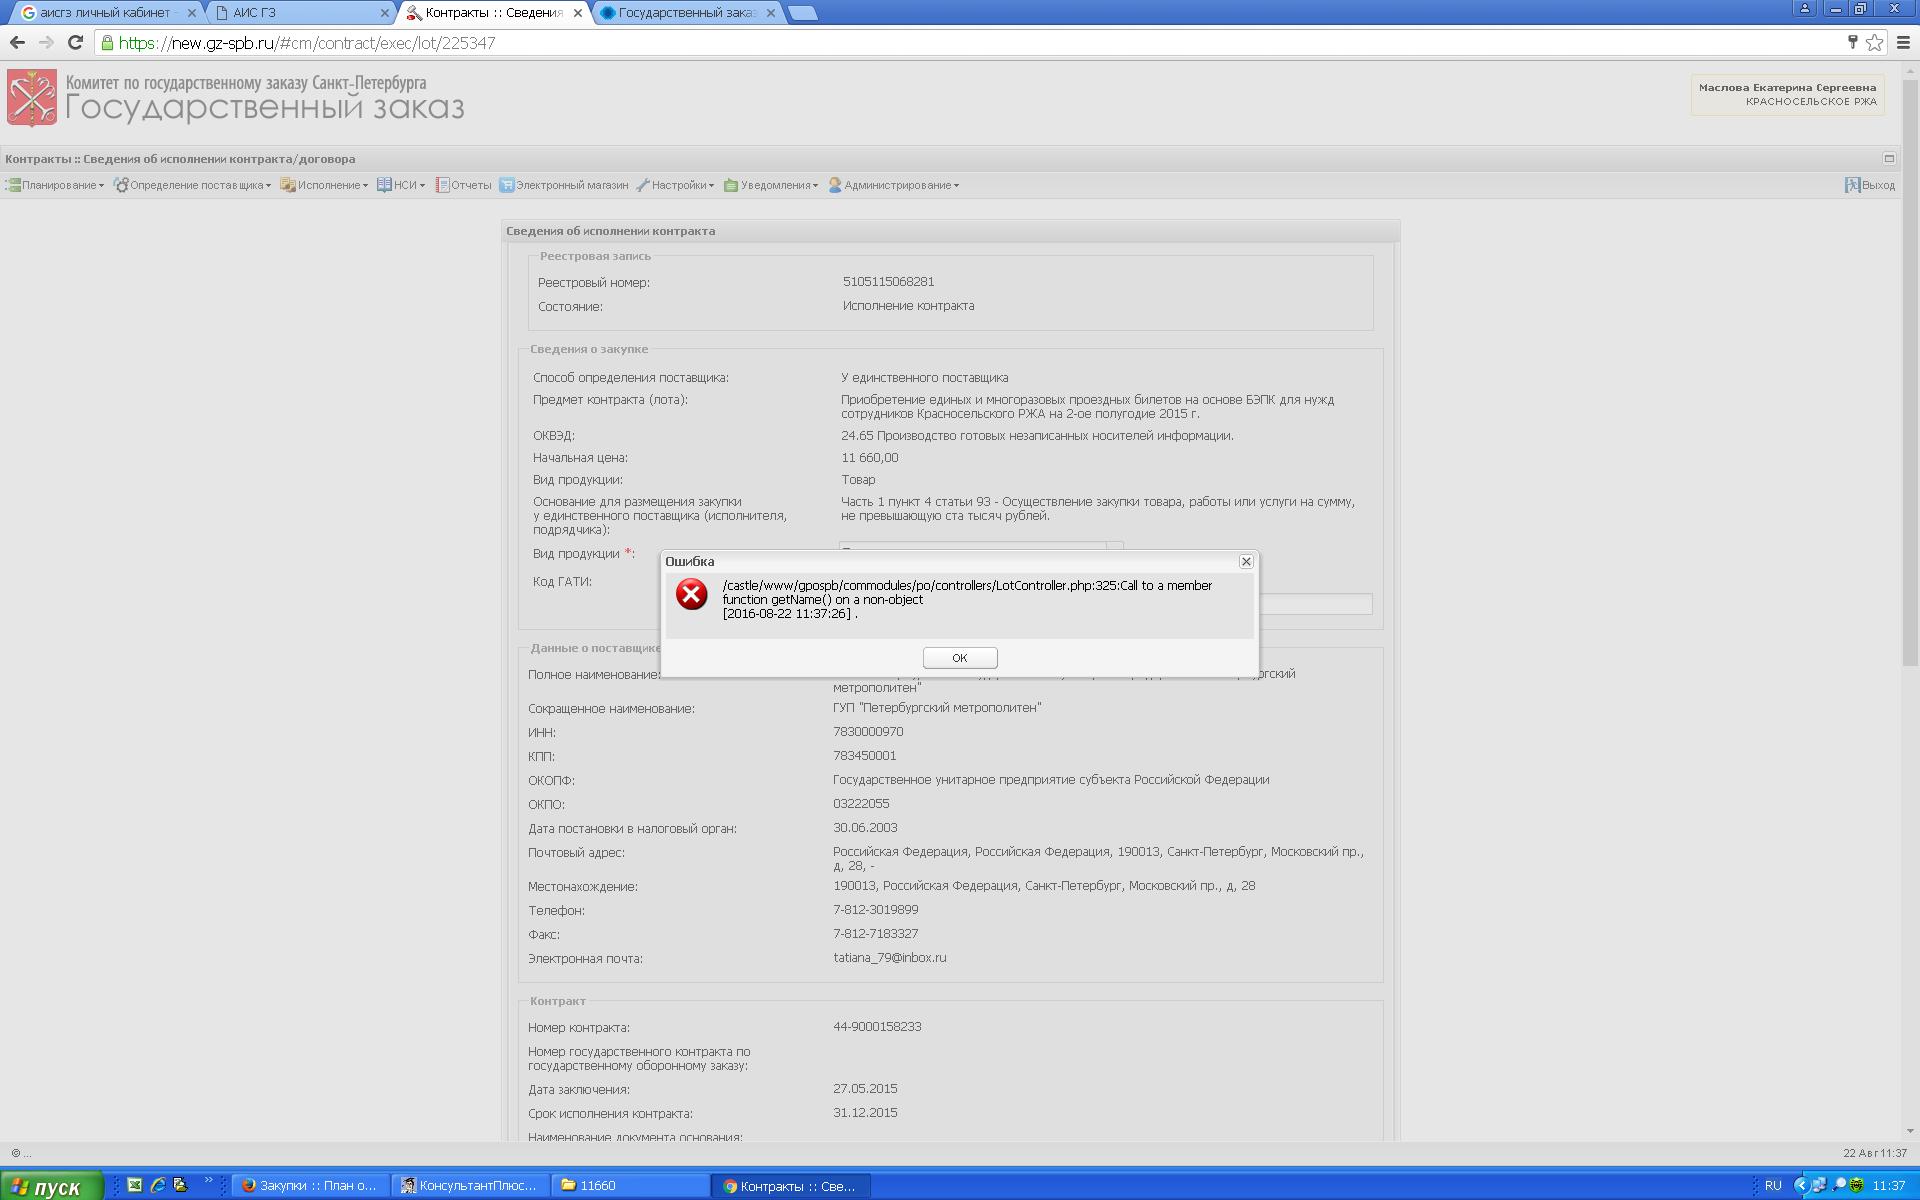Switch to КонсультантПлюс taskbar window
This screenshot has width=1920, height=1200.
[470, 1186]
